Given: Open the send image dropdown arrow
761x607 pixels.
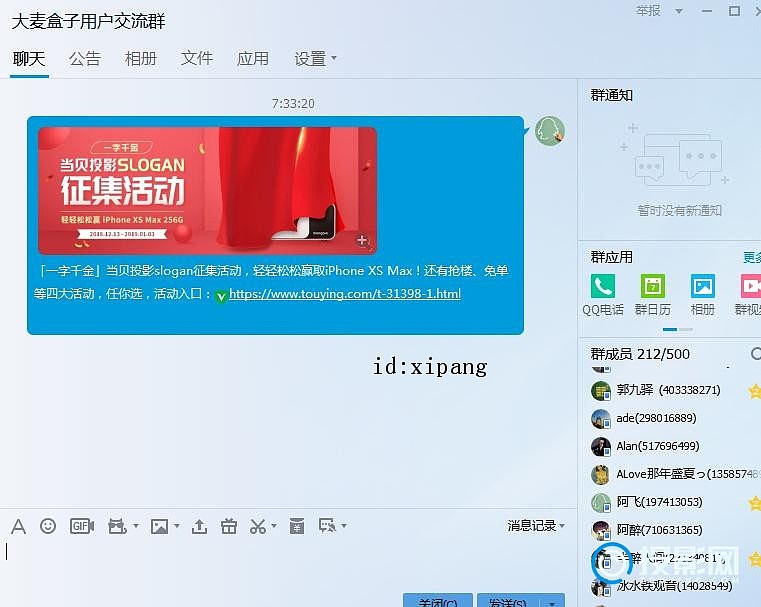Looking at the screenshot, I should pyautogui.click(x=177, y=526).
